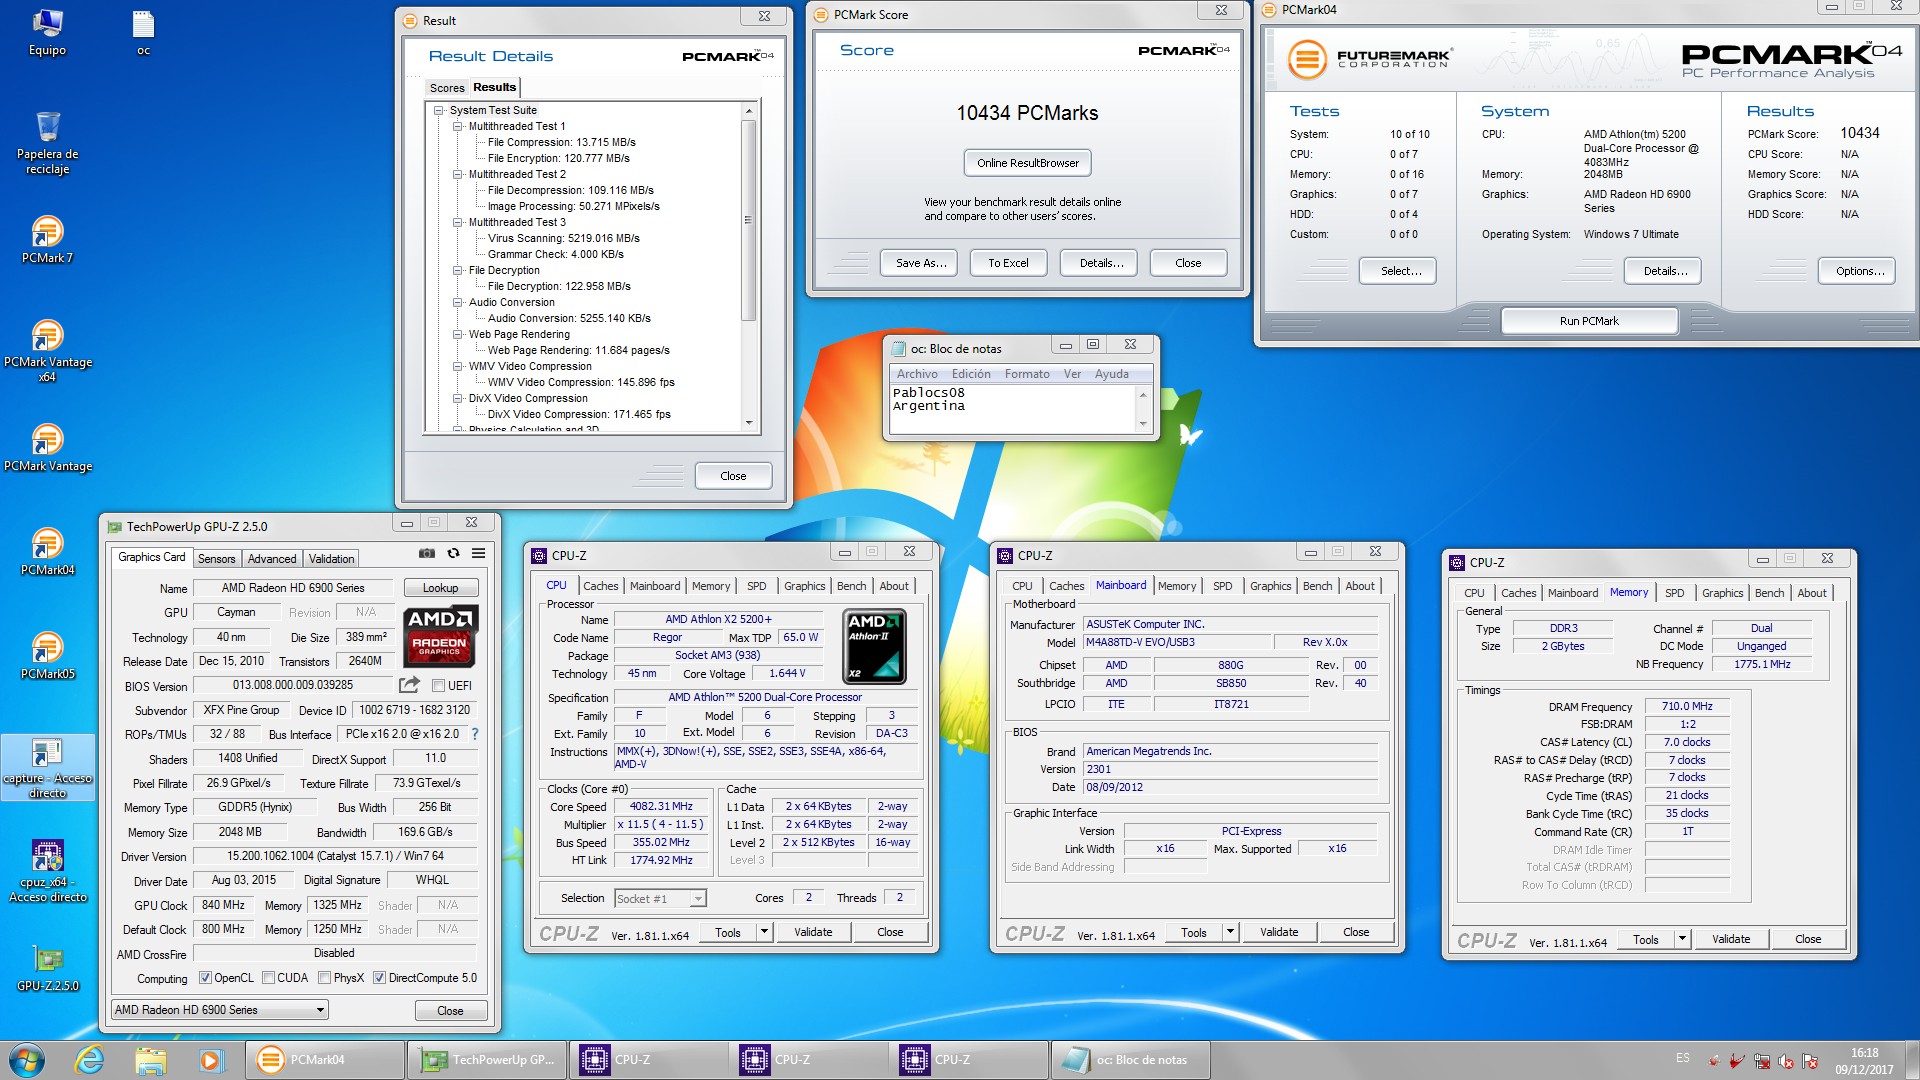The width and height of the screenshot is (1920, 1080).
Task: Open the Papelera de reciclaje icon
Action: [x=47, y=142]
